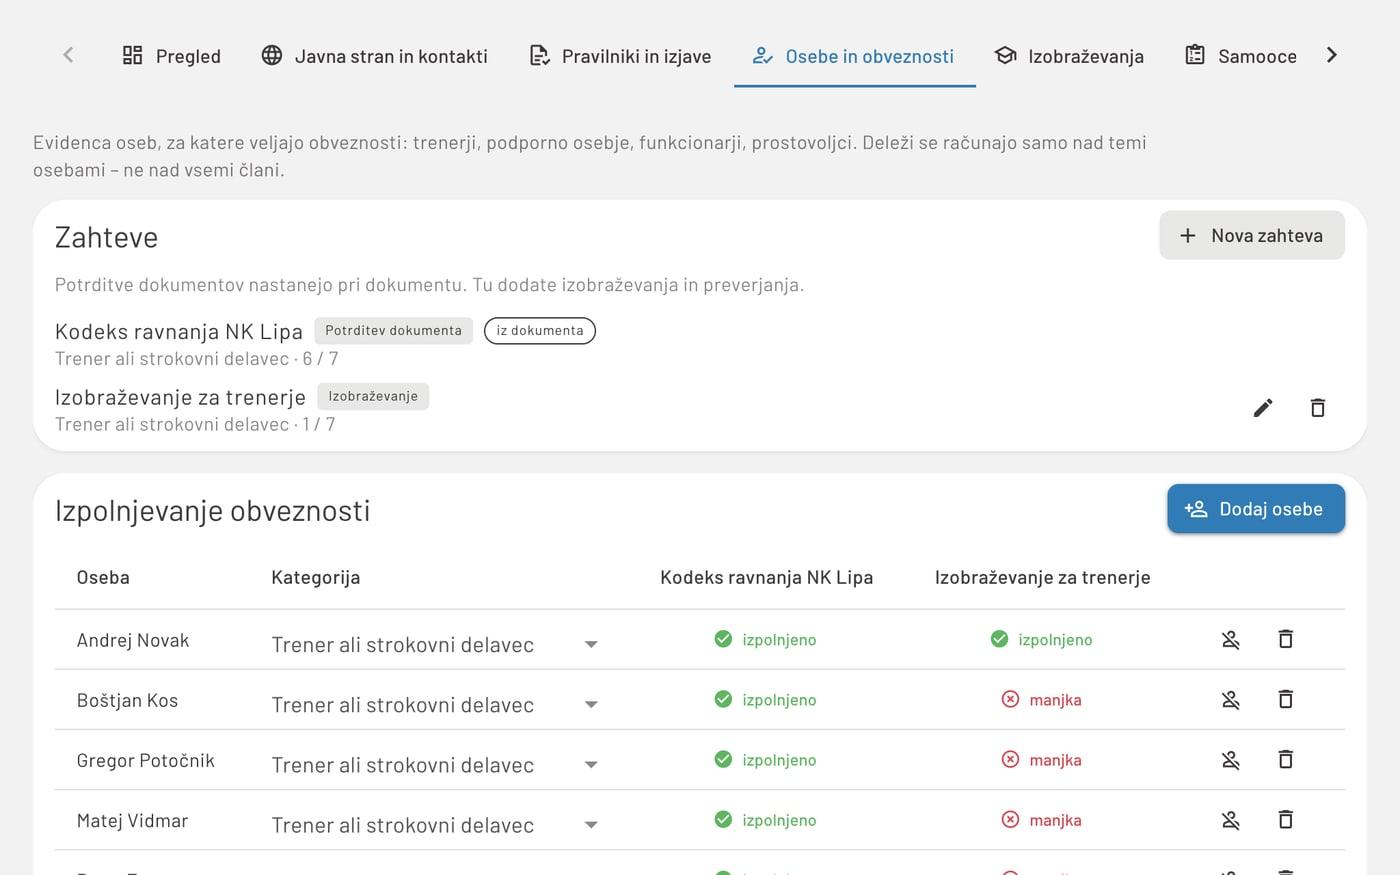1400x875 pixels.
Task: Click the 'Izobraževanje' type chip
Action: click(x=373, y=397)
